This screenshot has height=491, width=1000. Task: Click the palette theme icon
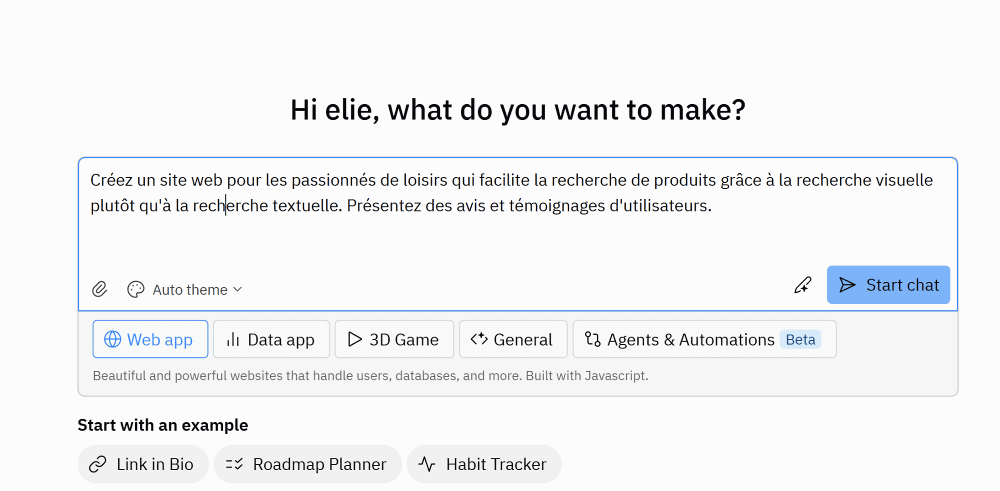click(x=136, y=289)
